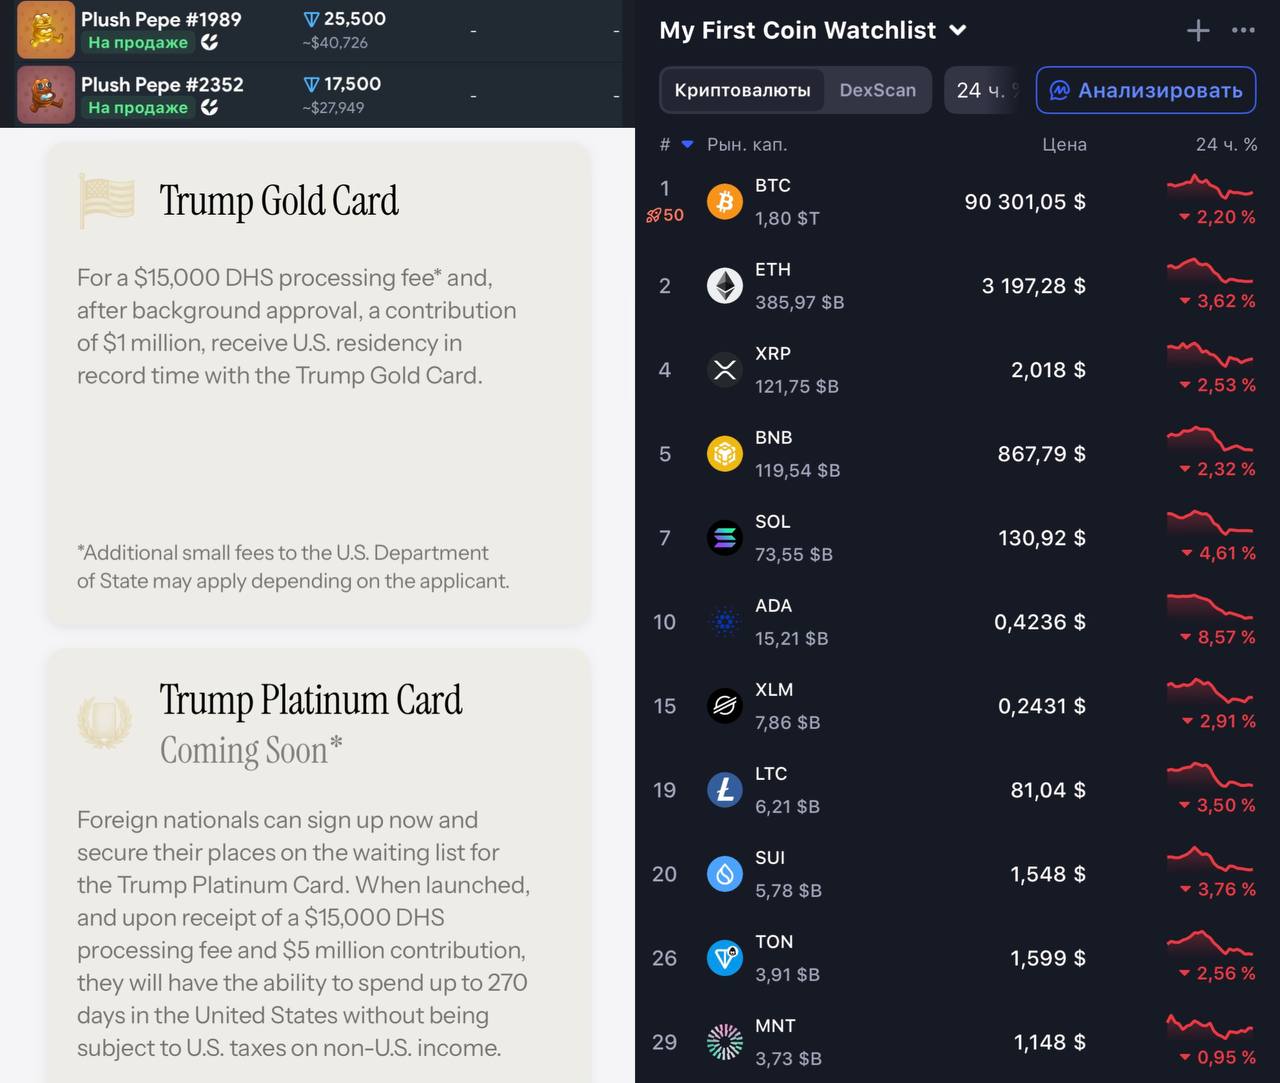
Task: Click the Анализировать button
Action: (1145, 91)
